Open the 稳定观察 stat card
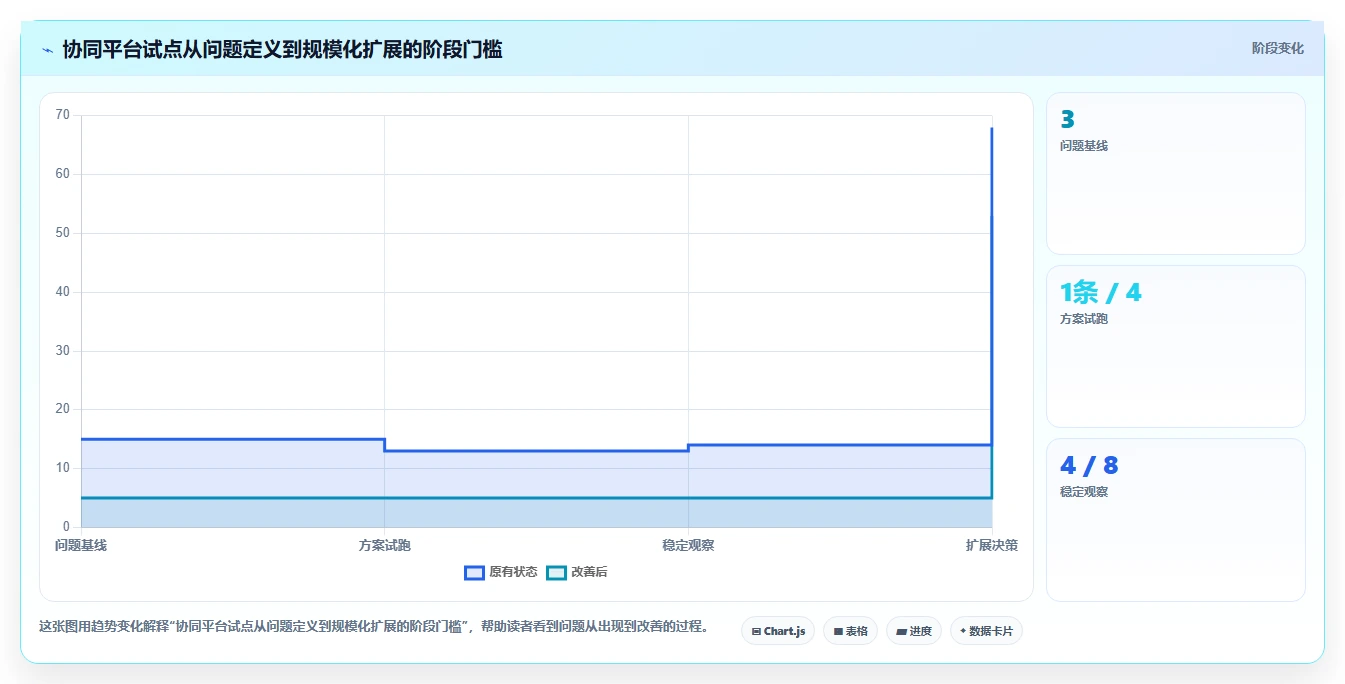Viewport: 1345px width, 684px height. pos(1176,520)
